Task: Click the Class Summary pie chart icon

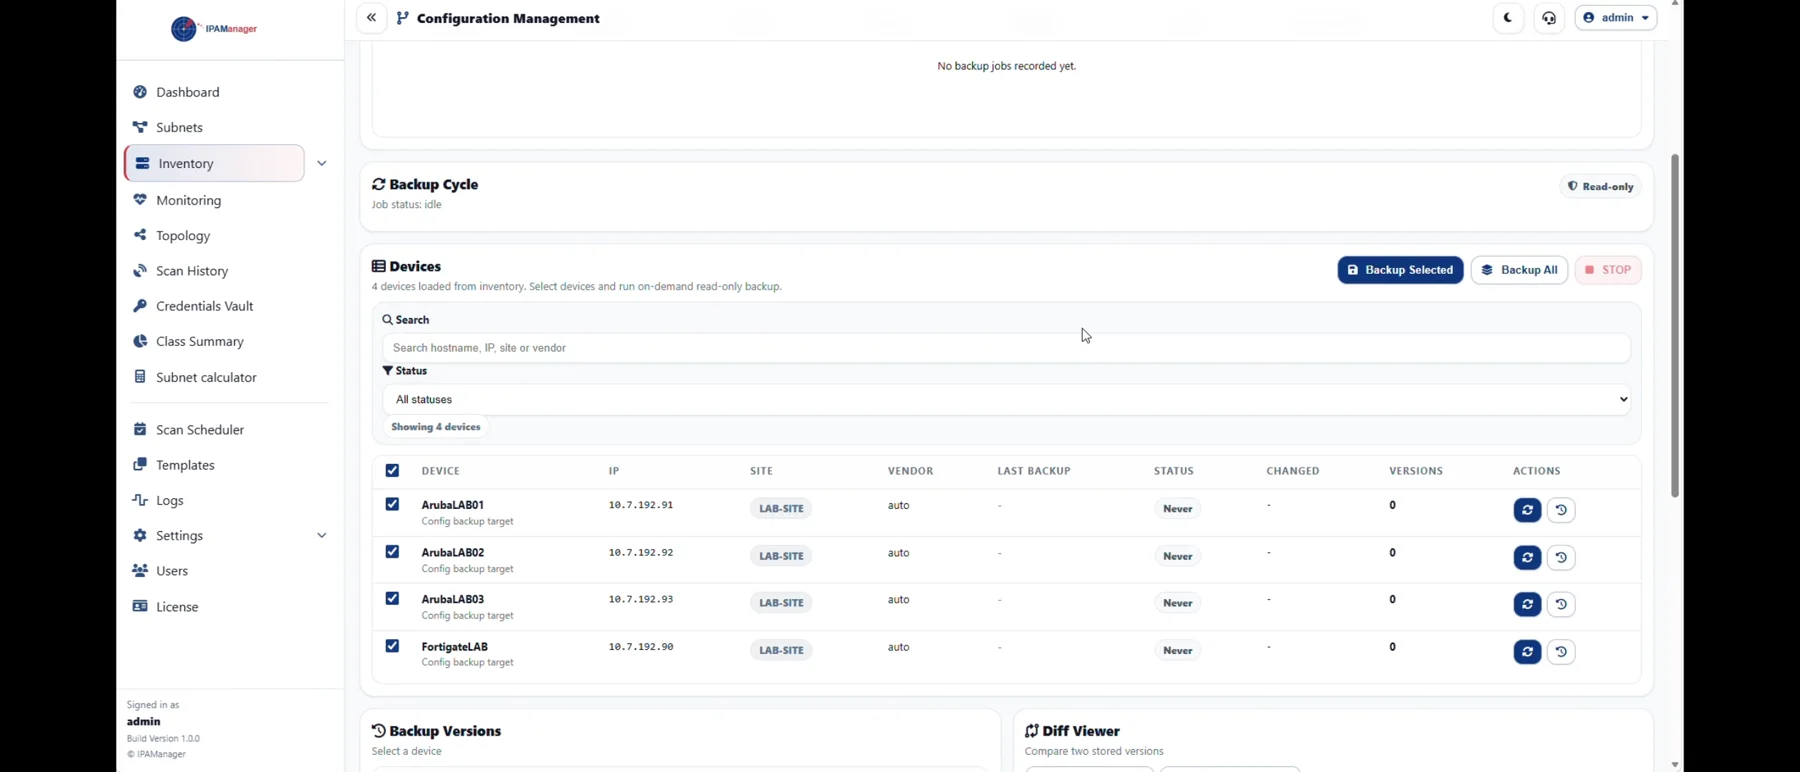Action: 140,341
